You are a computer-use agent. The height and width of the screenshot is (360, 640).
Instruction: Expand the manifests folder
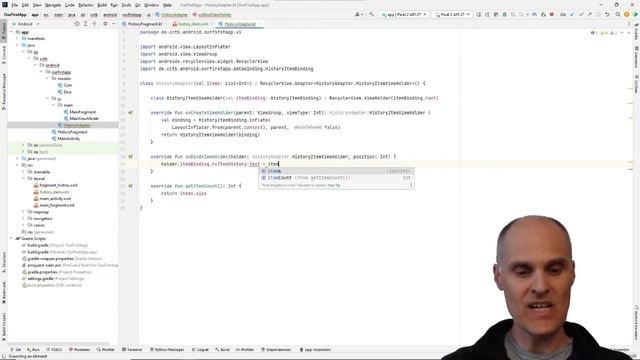click(18, 38)
